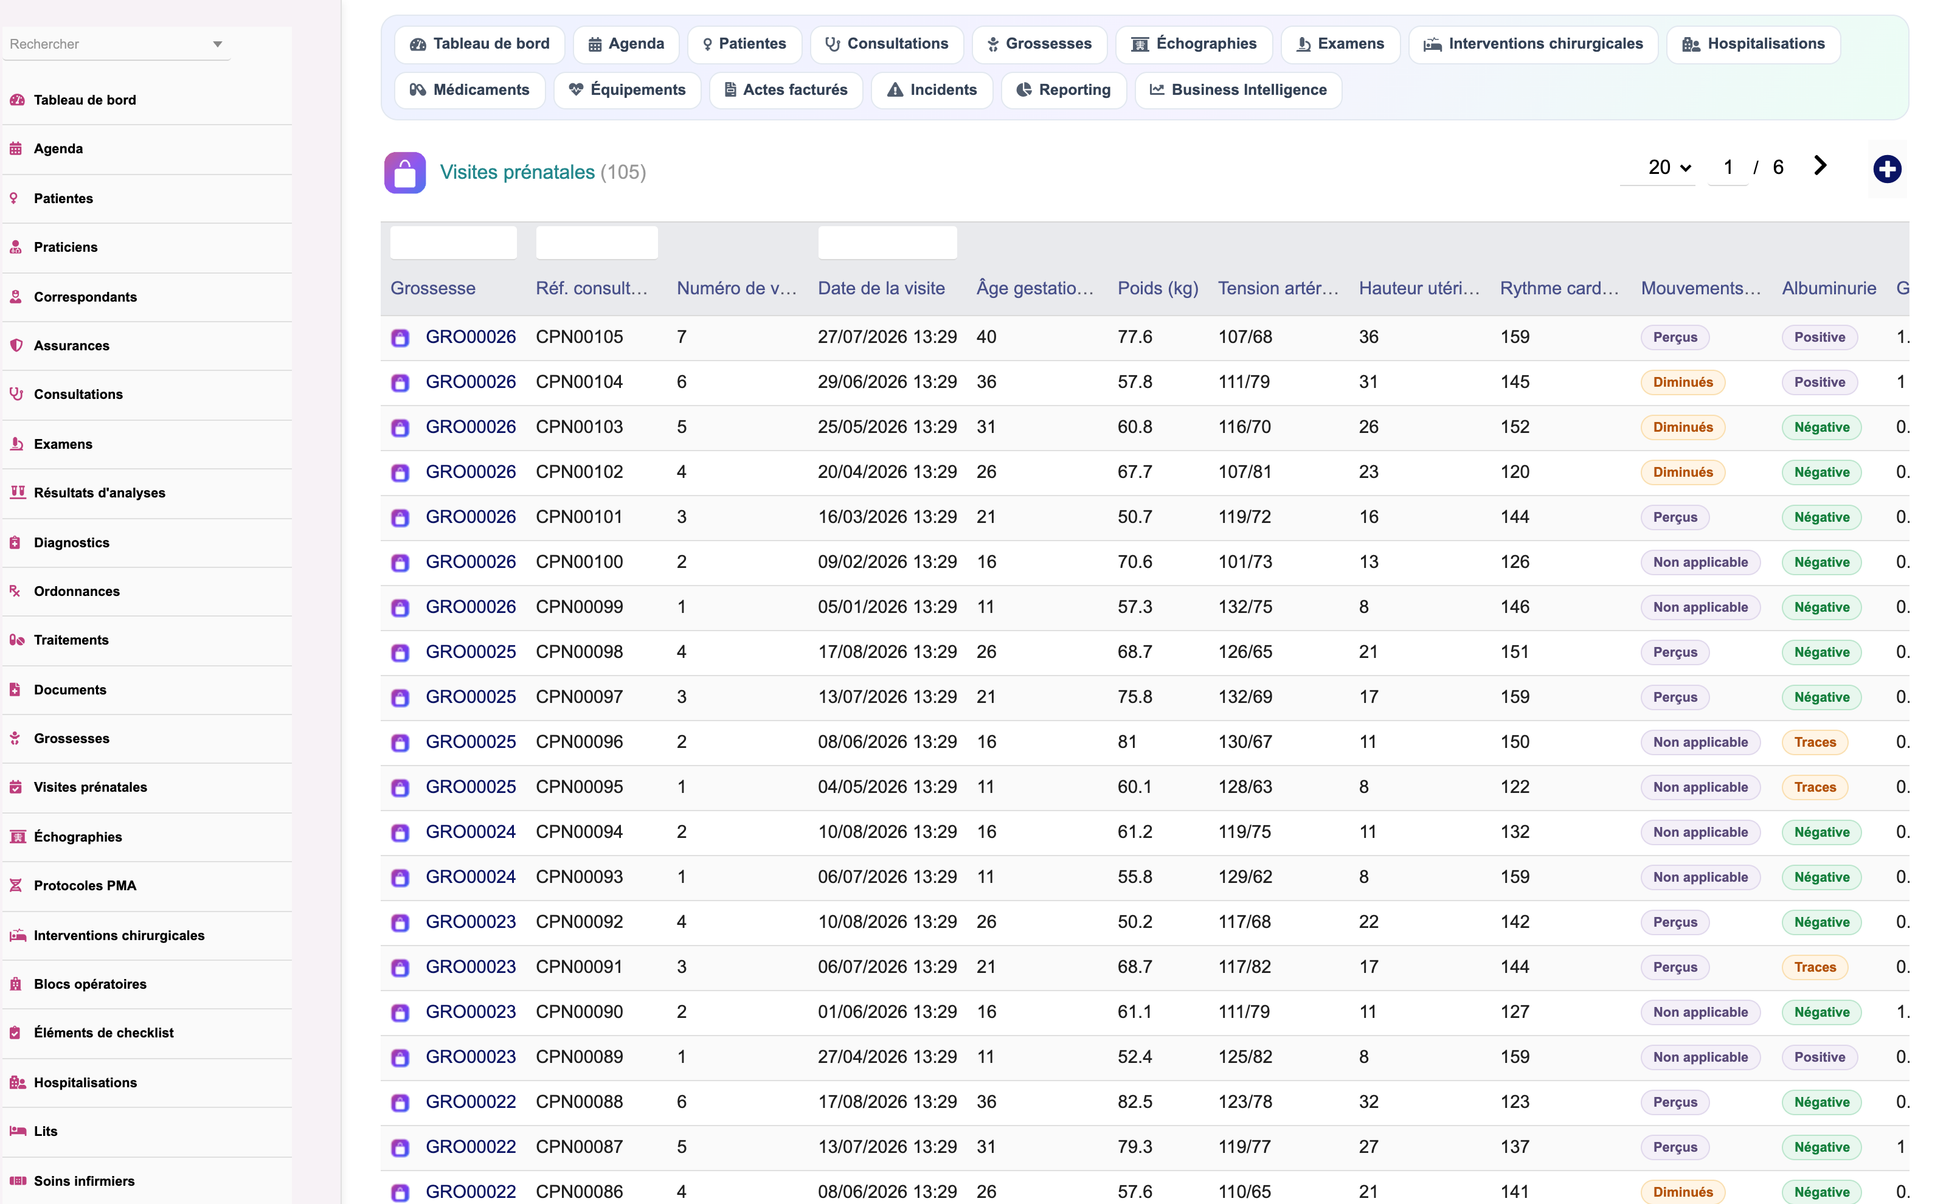The height and width of the screenshot is (1204, 1946).
Task: Add a new prenatal visit with plus button
Action: [1887, 169]
